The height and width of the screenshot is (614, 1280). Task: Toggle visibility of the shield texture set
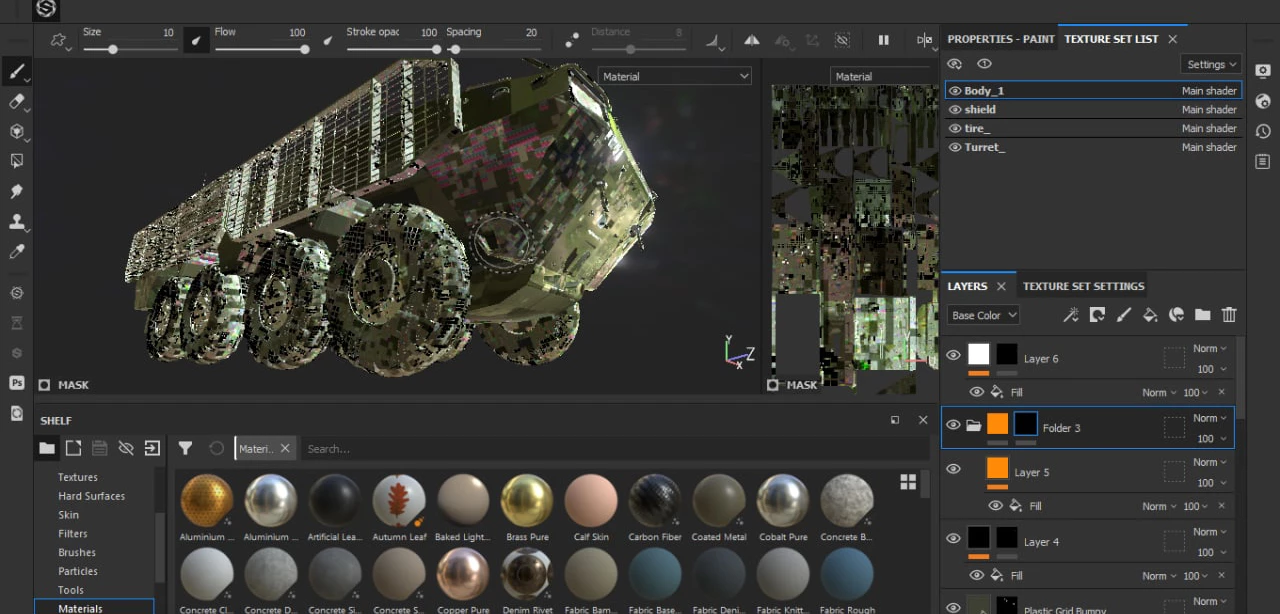click(955, 110)
